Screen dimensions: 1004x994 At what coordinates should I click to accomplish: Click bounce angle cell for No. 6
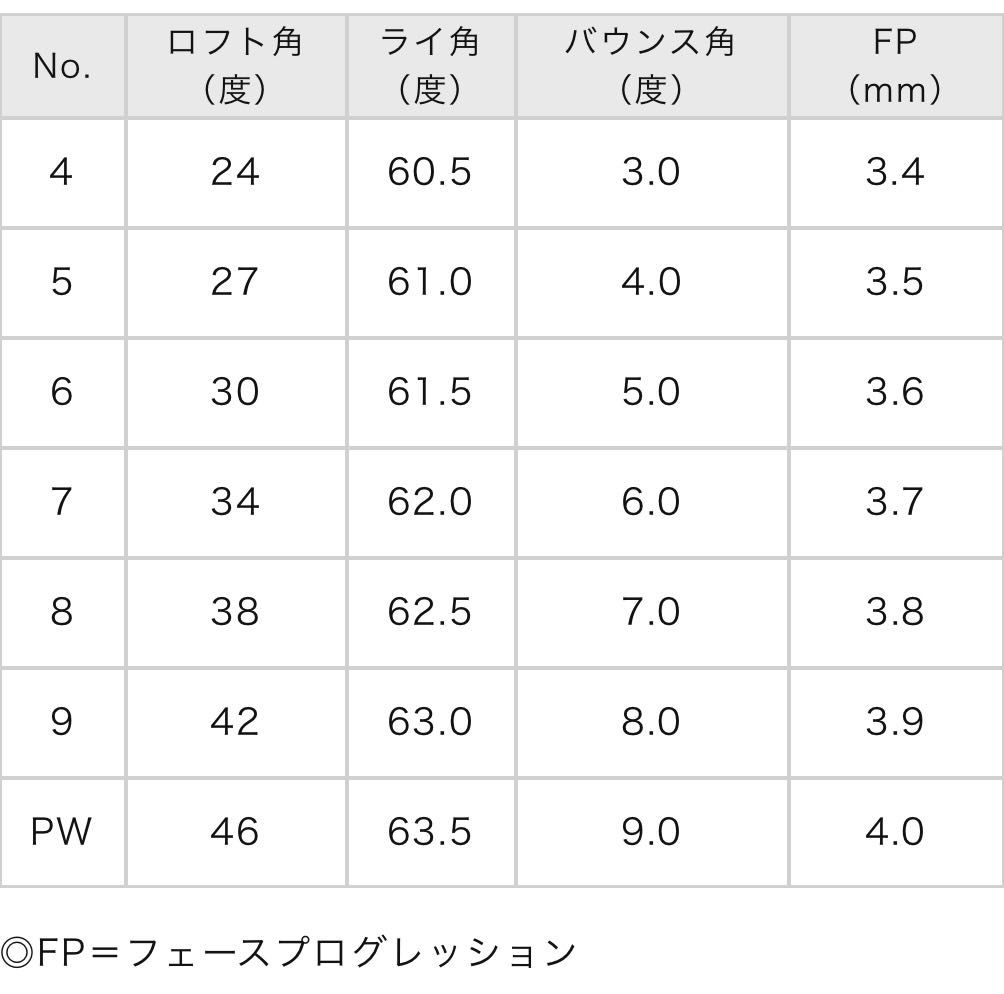pos(651,392)
